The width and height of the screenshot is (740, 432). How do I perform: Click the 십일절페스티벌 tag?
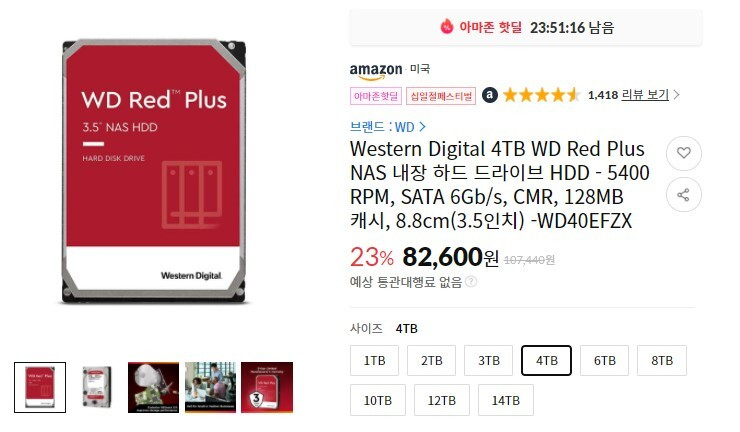click(441, 96)
